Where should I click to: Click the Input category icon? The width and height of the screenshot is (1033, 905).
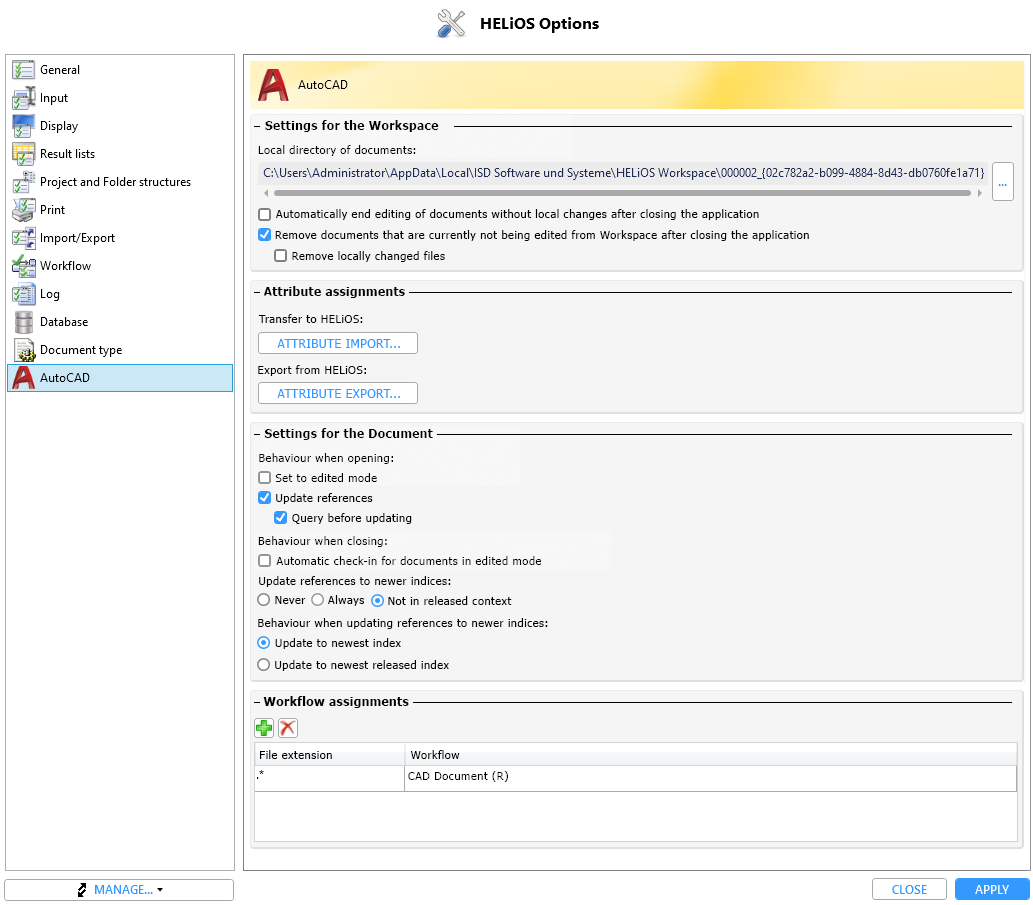point(23,98)
